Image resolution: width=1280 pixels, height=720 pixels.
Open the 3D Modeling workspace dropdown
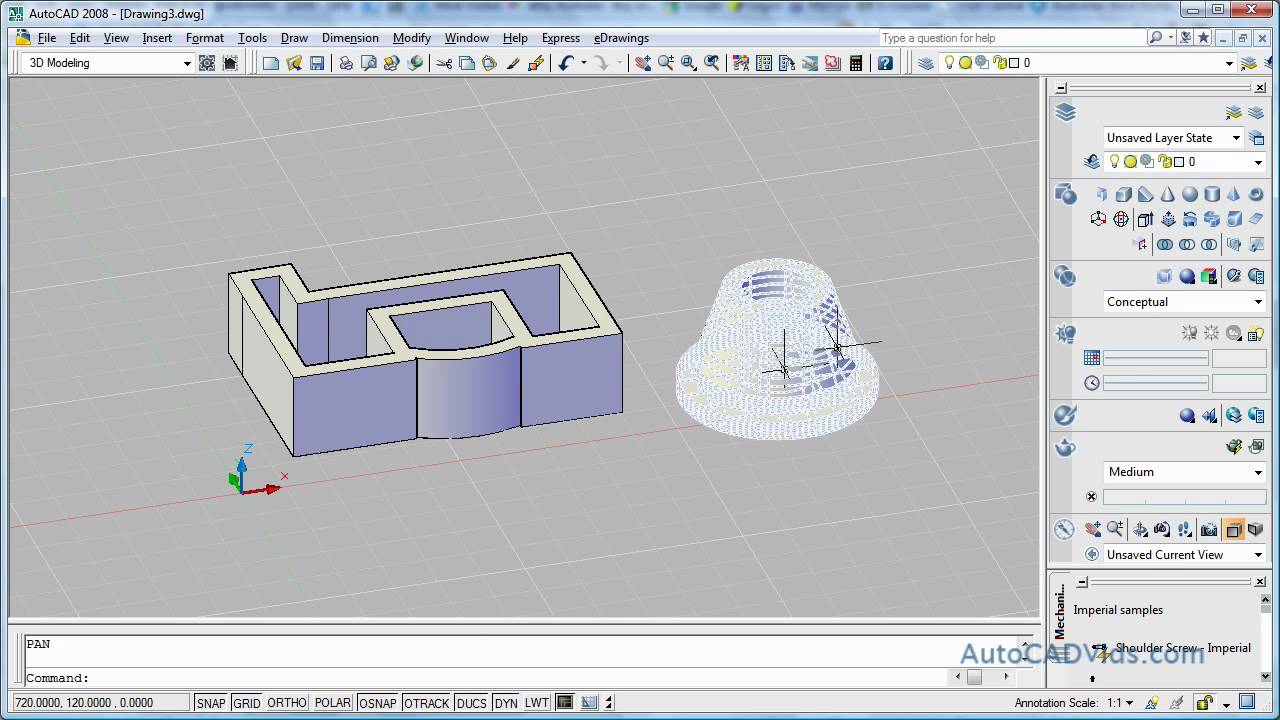tap(107, 63)
